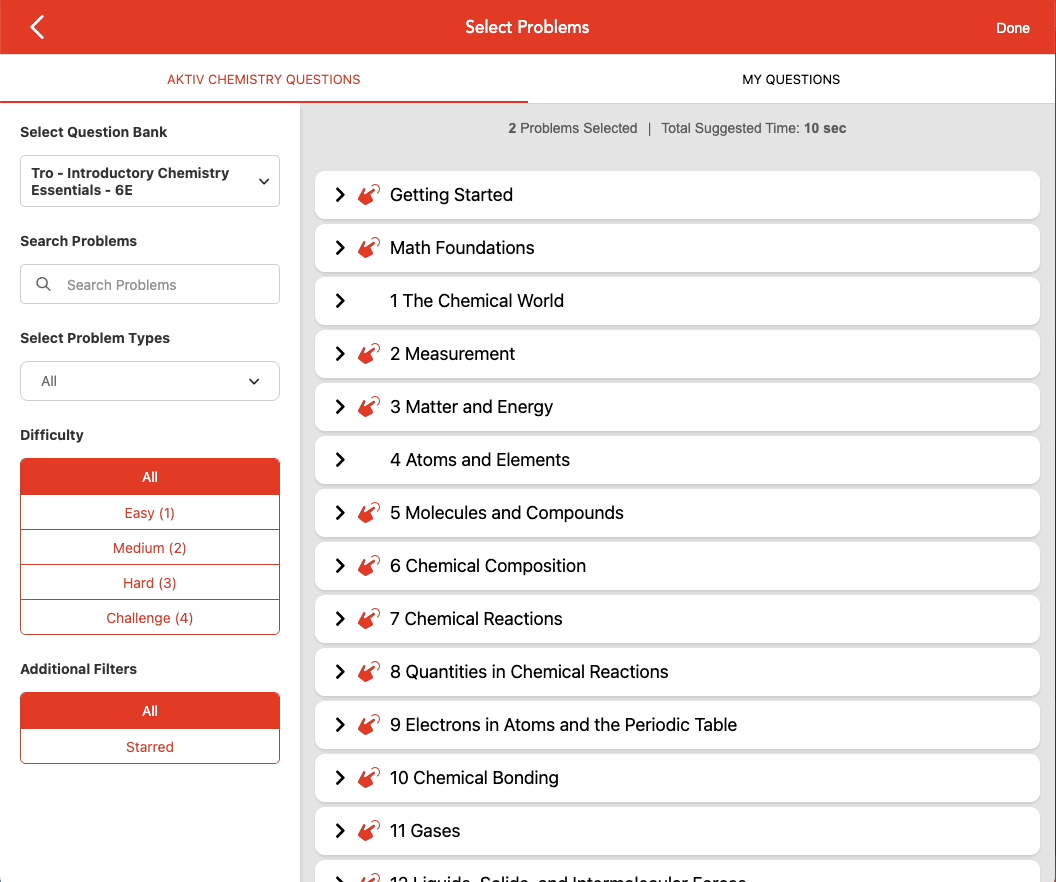This screenshot has height=882, width=1056.
Task: Filter problems by Easy difficulty
Action: (149, 512)
